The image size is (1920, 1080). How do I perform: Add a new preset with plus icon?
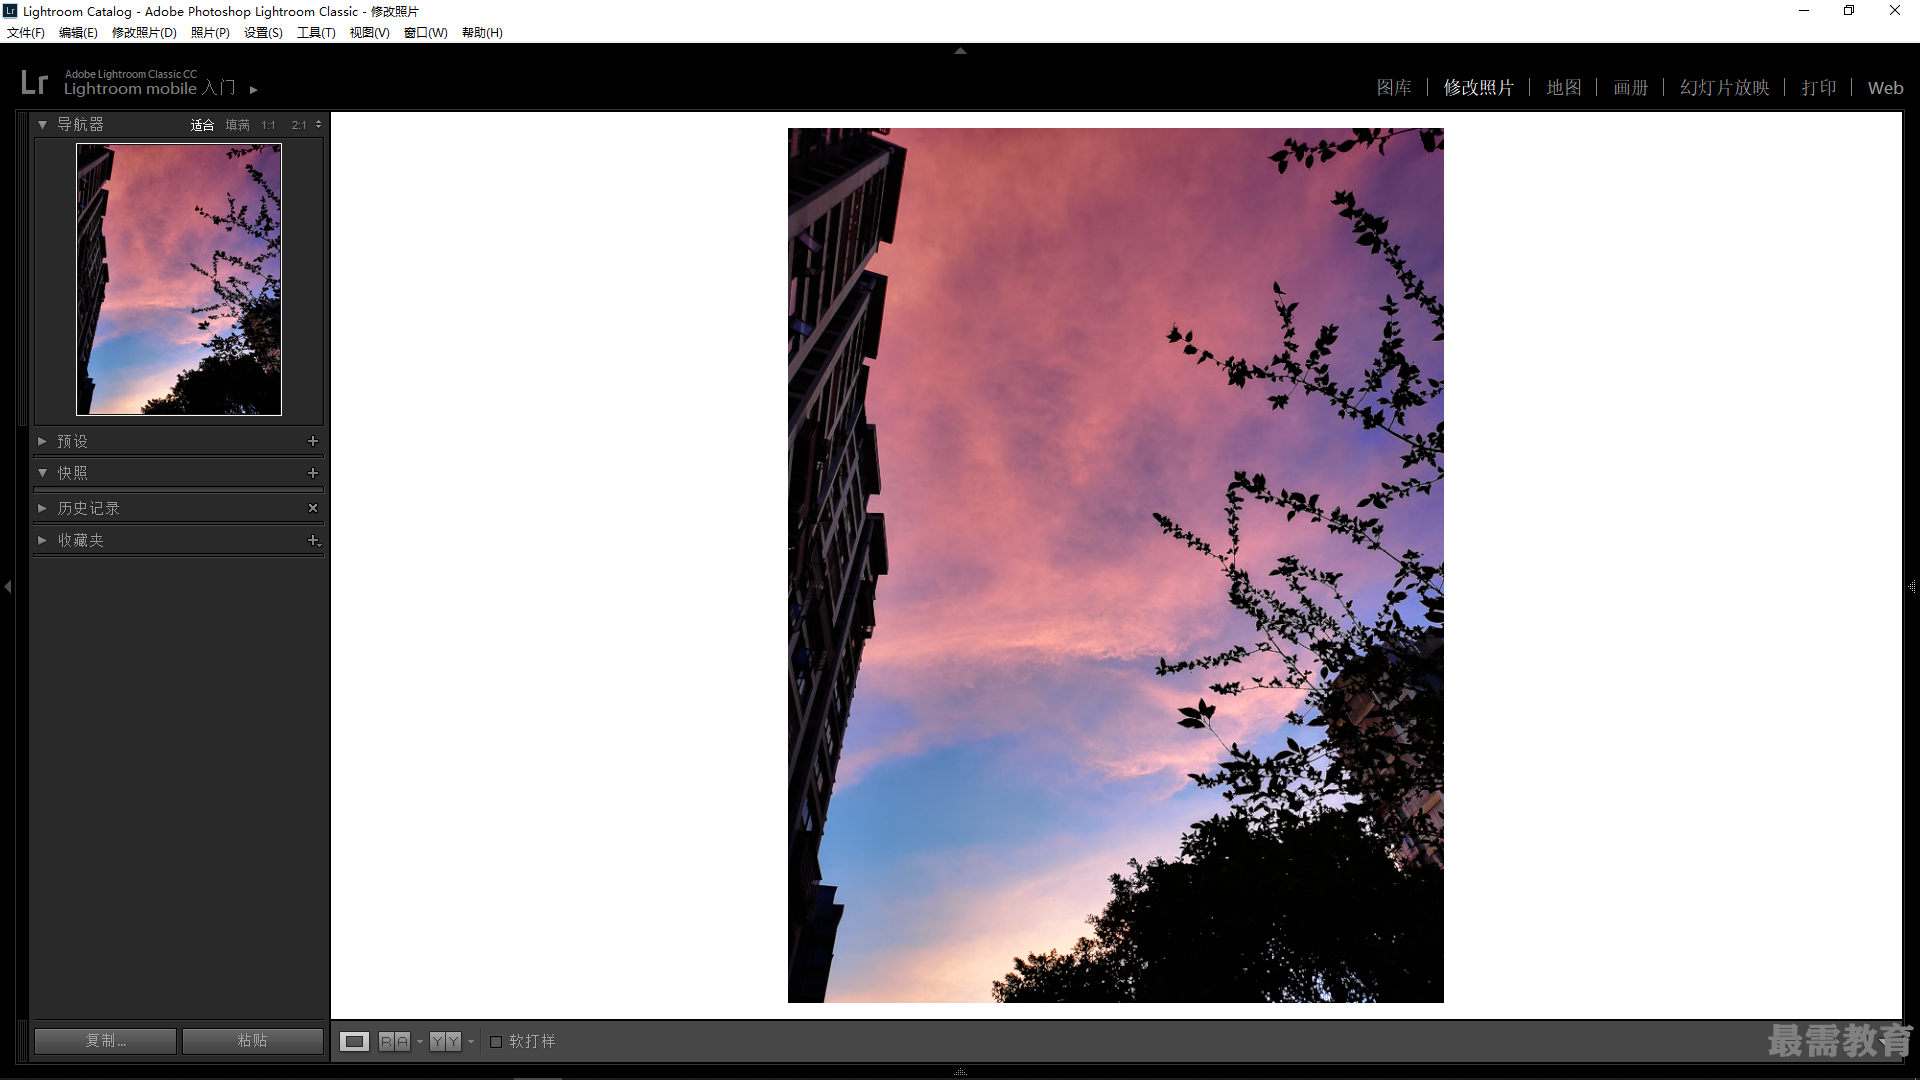point(313,441)
